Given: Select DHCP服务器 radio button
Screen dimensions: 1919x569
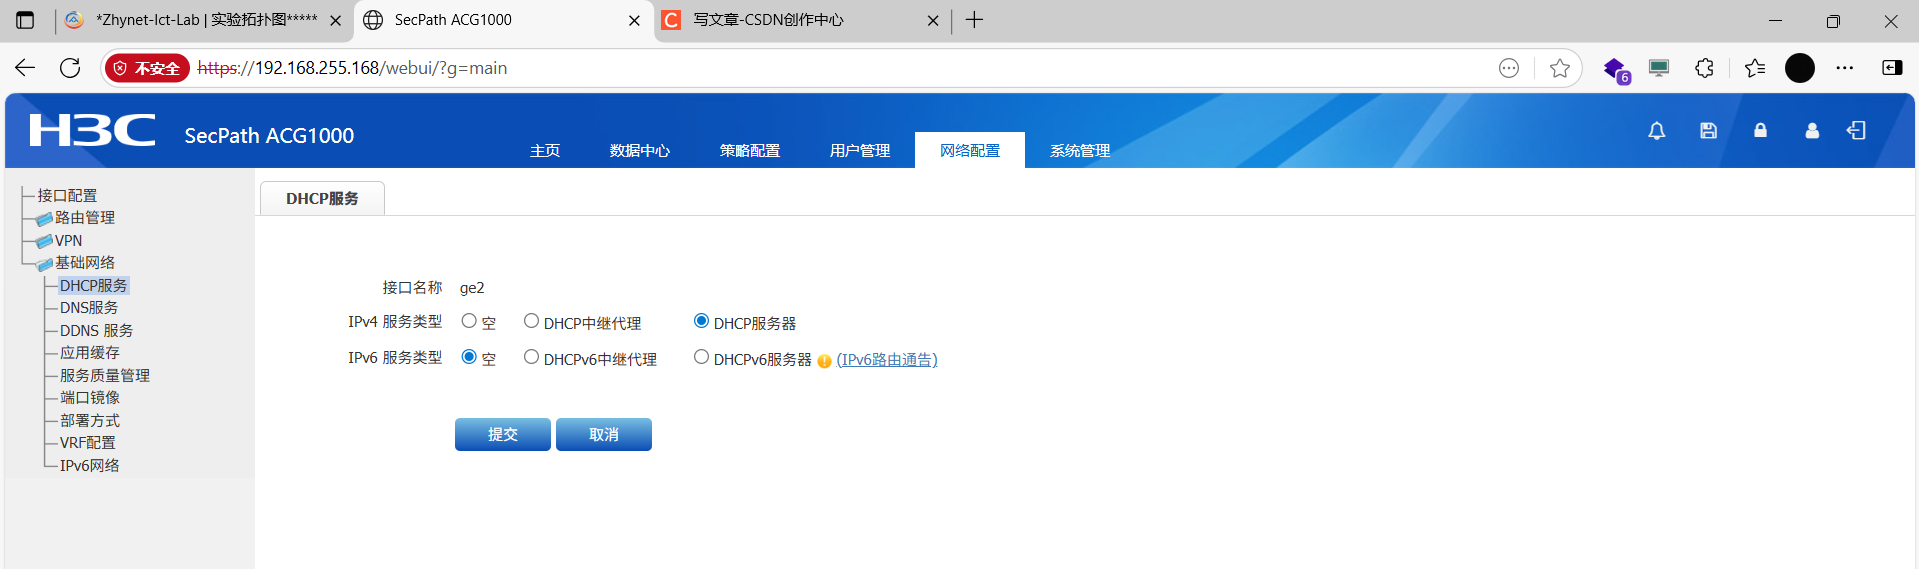Looking at the screenshot, I should [x=701, y=321].
